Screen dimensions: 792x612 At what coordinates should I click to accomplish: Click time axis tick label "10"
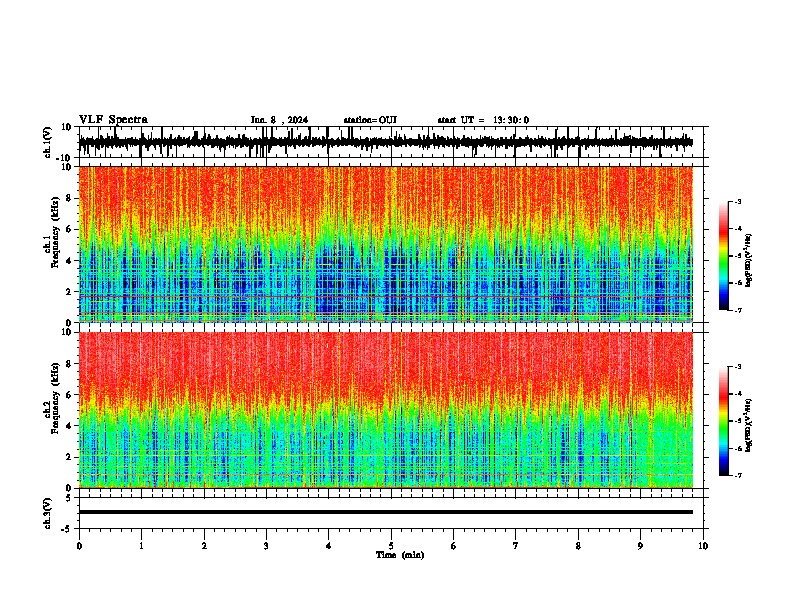point(703,546)
